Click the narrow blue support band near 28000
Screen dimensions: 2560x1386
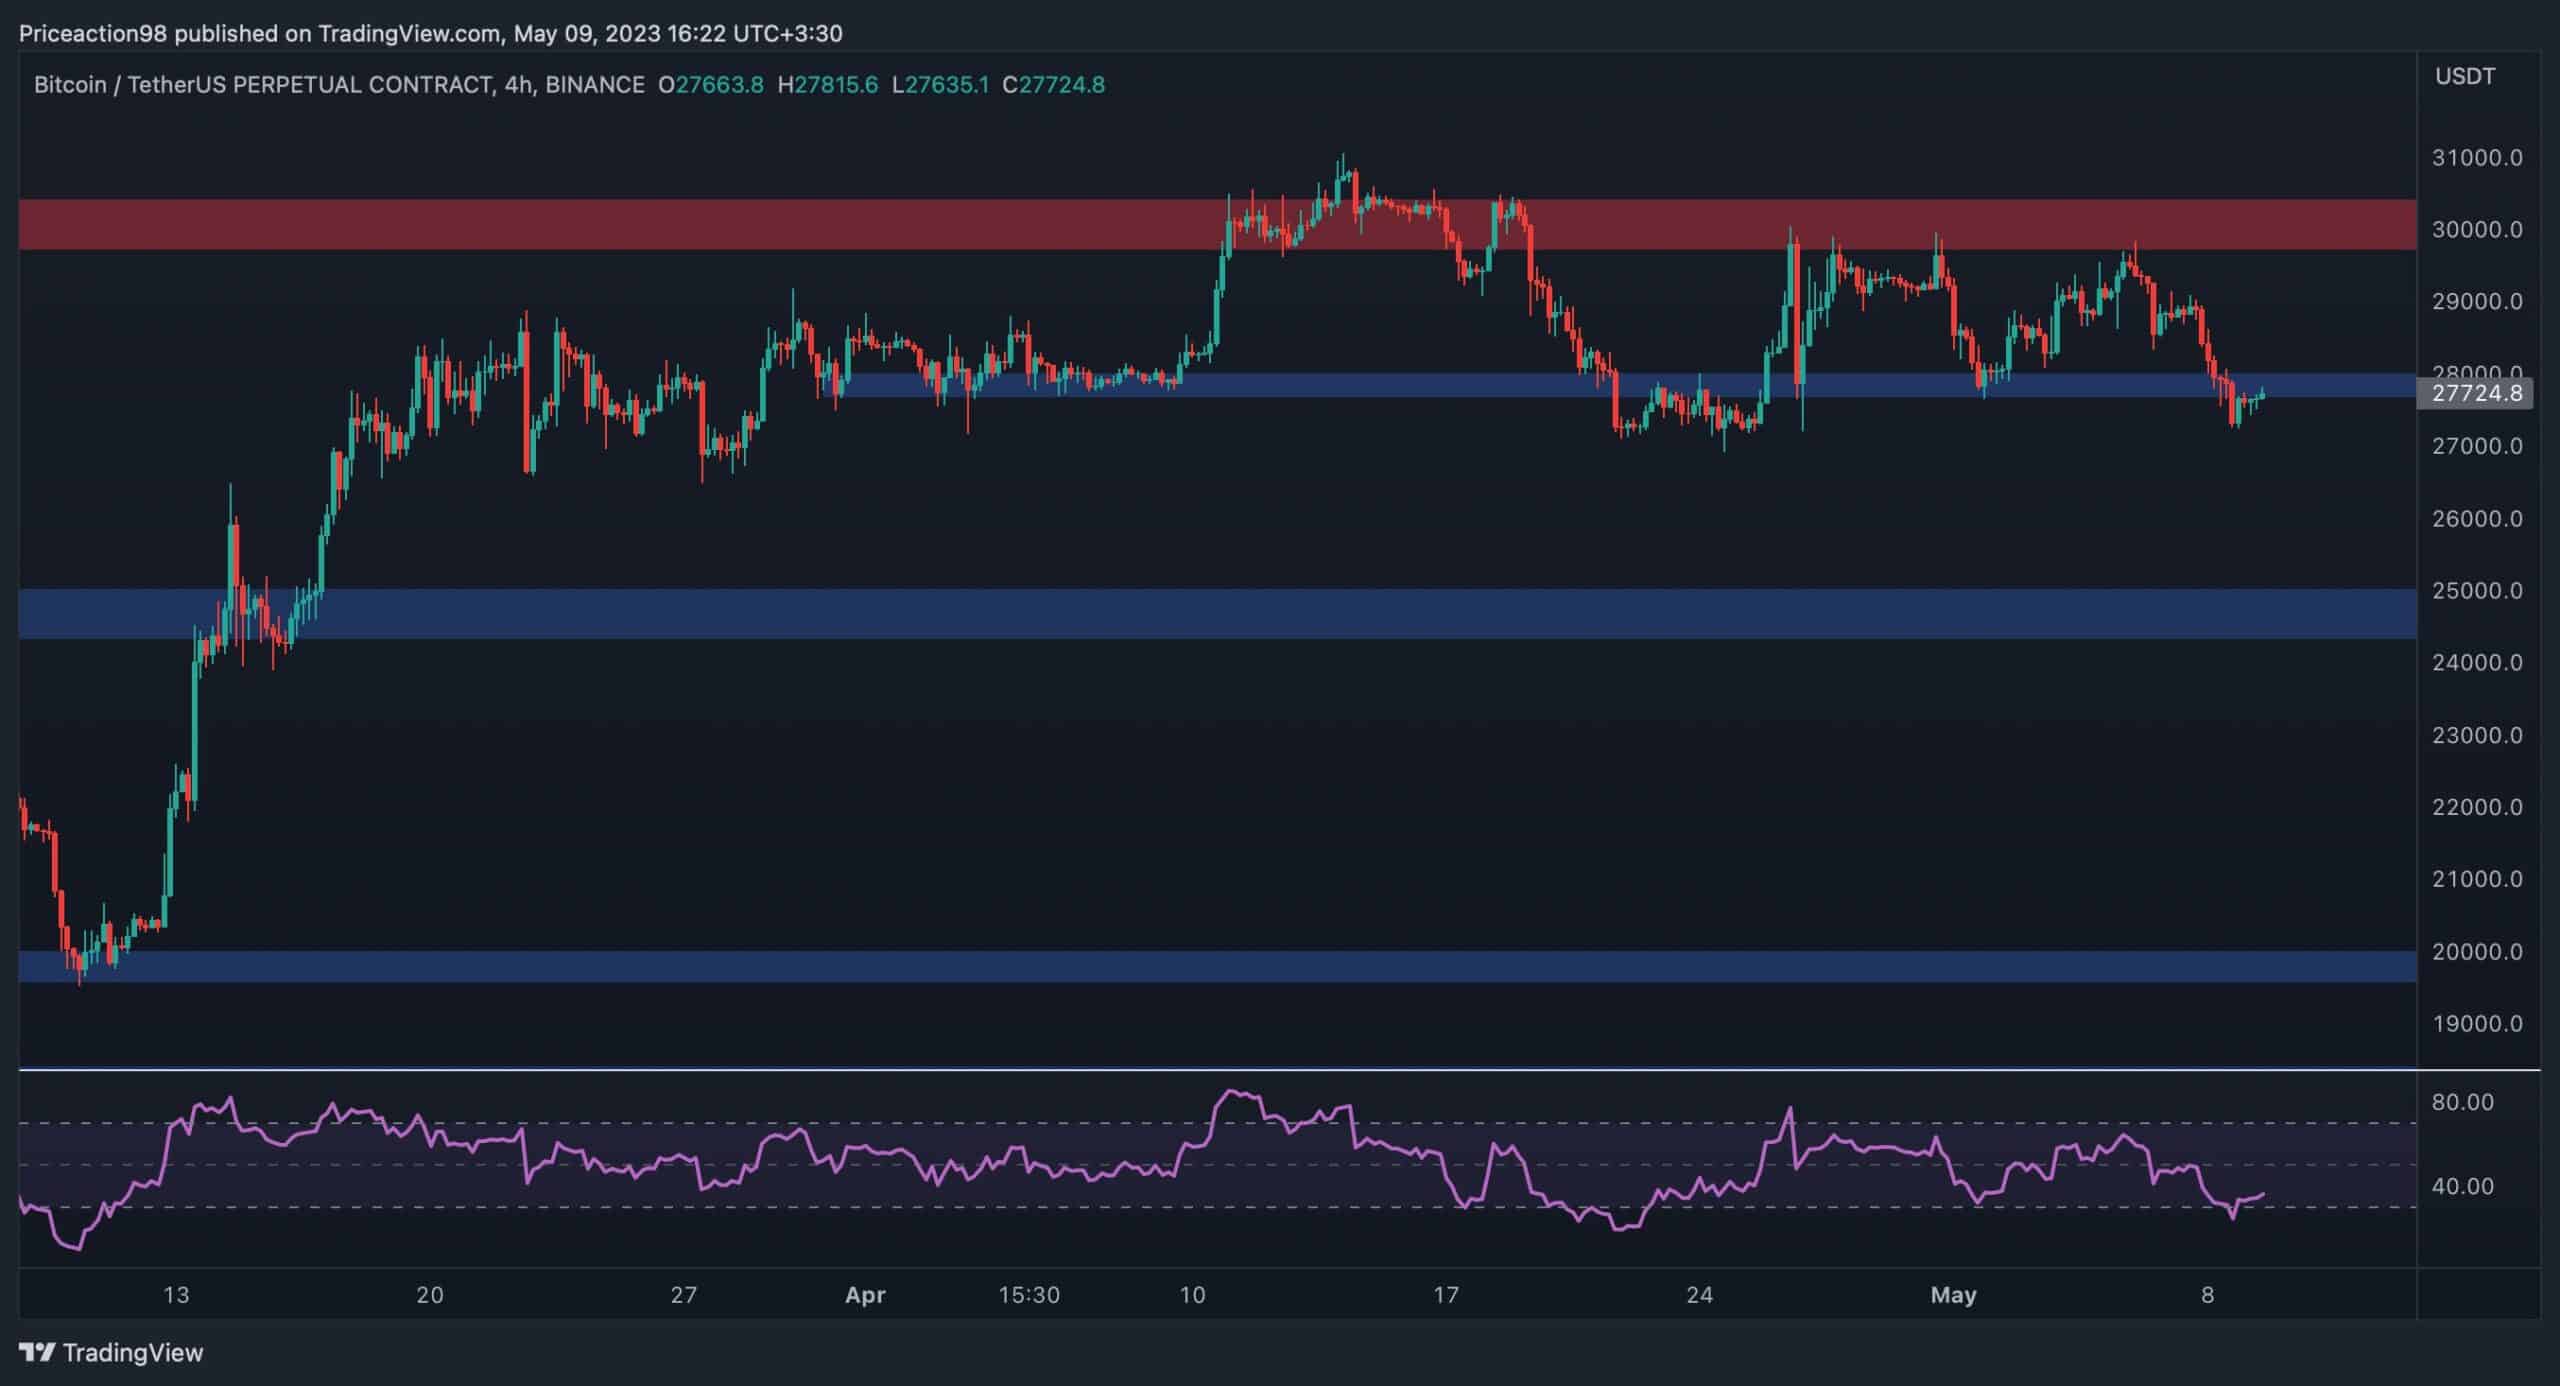click(1627, 385)
